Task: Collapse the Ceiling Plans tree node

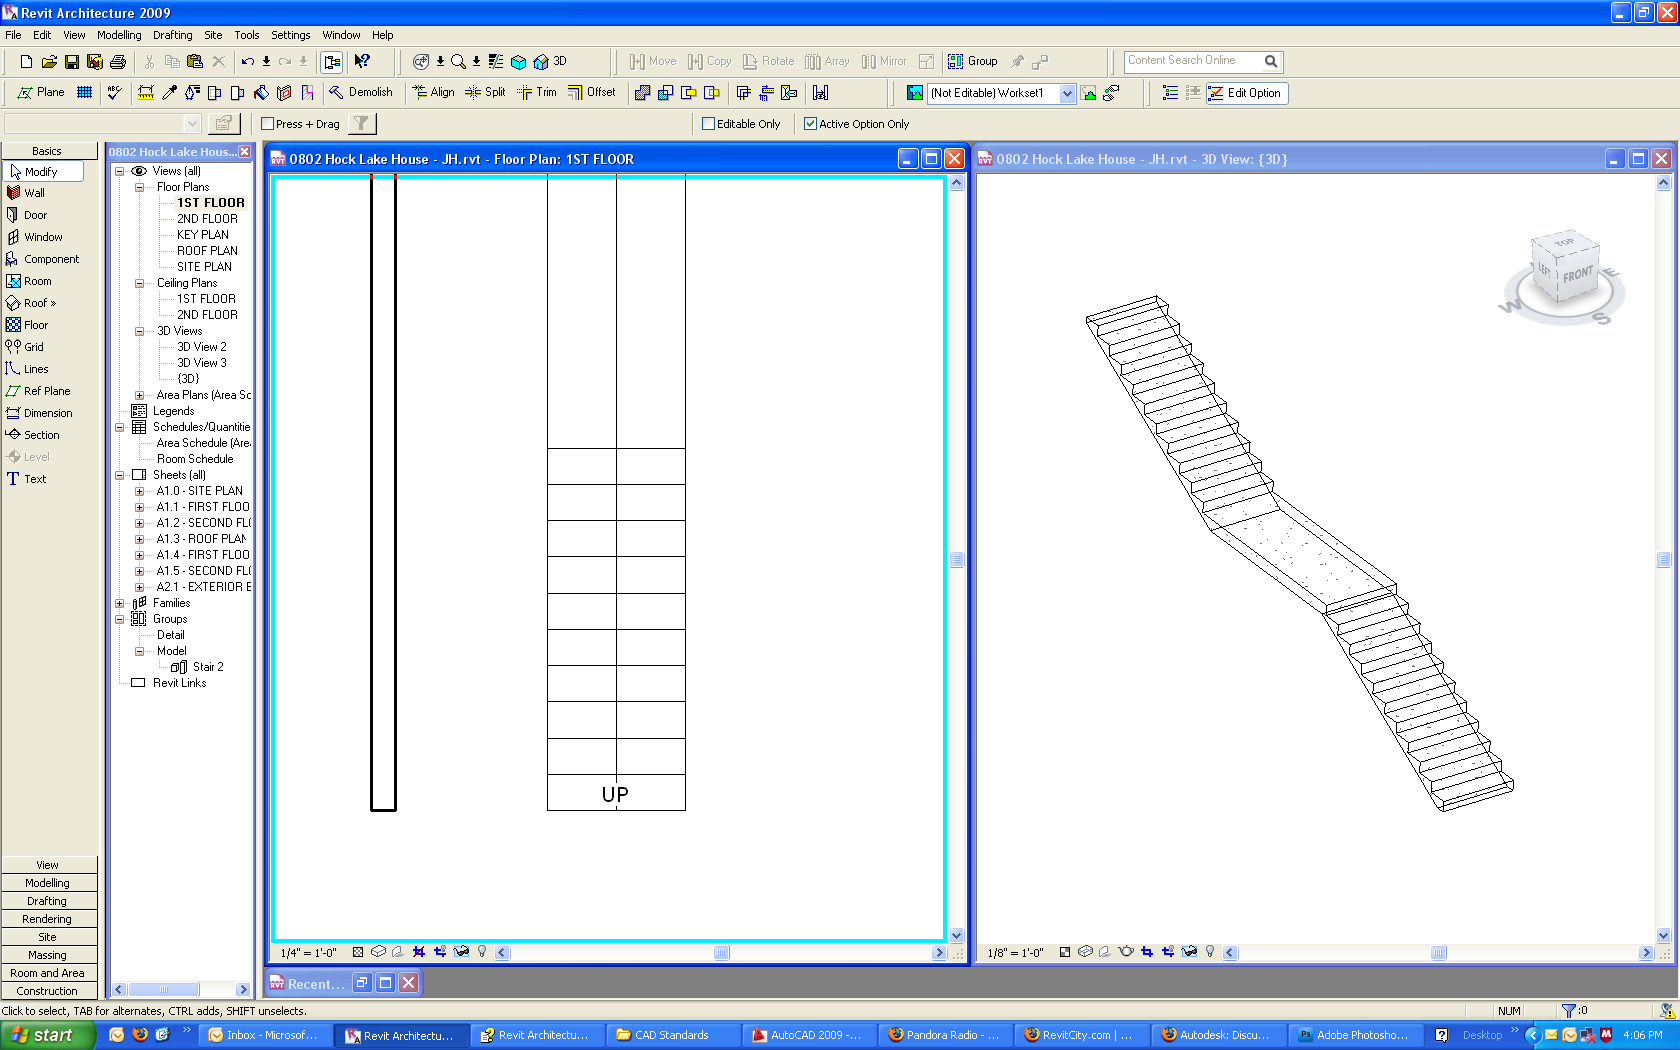Action: tap(140, 283)
